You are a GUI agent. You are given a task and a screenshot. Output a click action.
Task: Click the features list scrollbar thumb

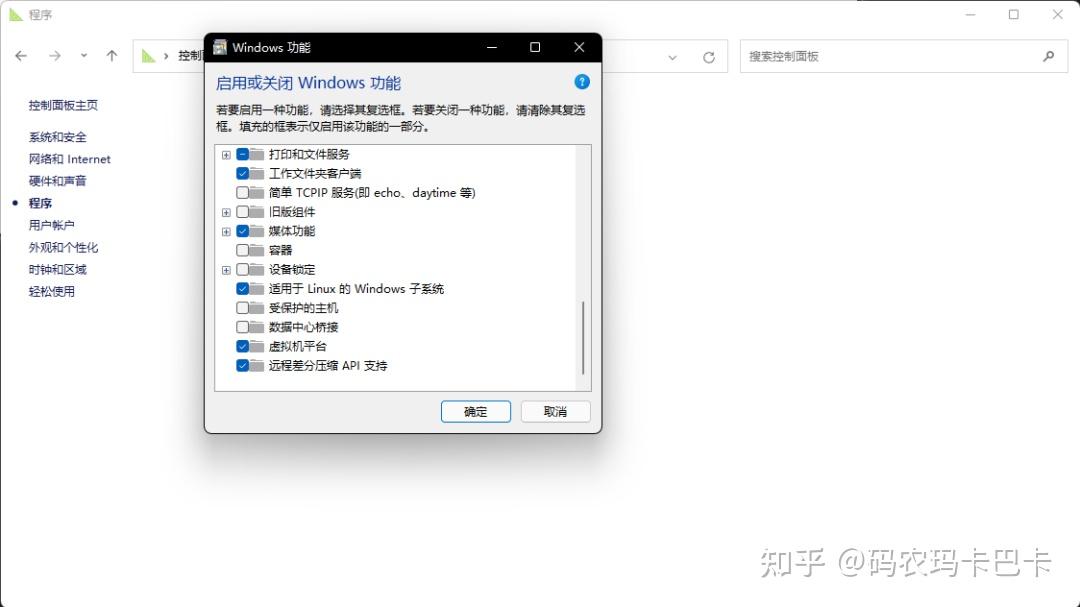[583, 338]
